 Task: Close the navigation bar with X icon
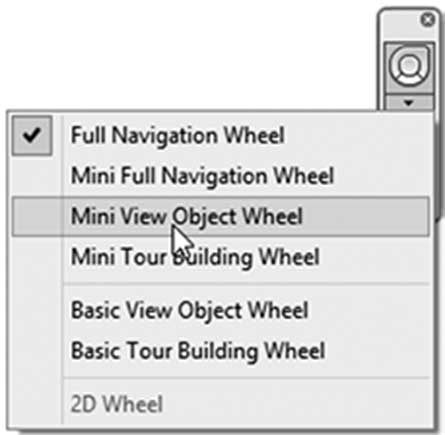[428, 20]
